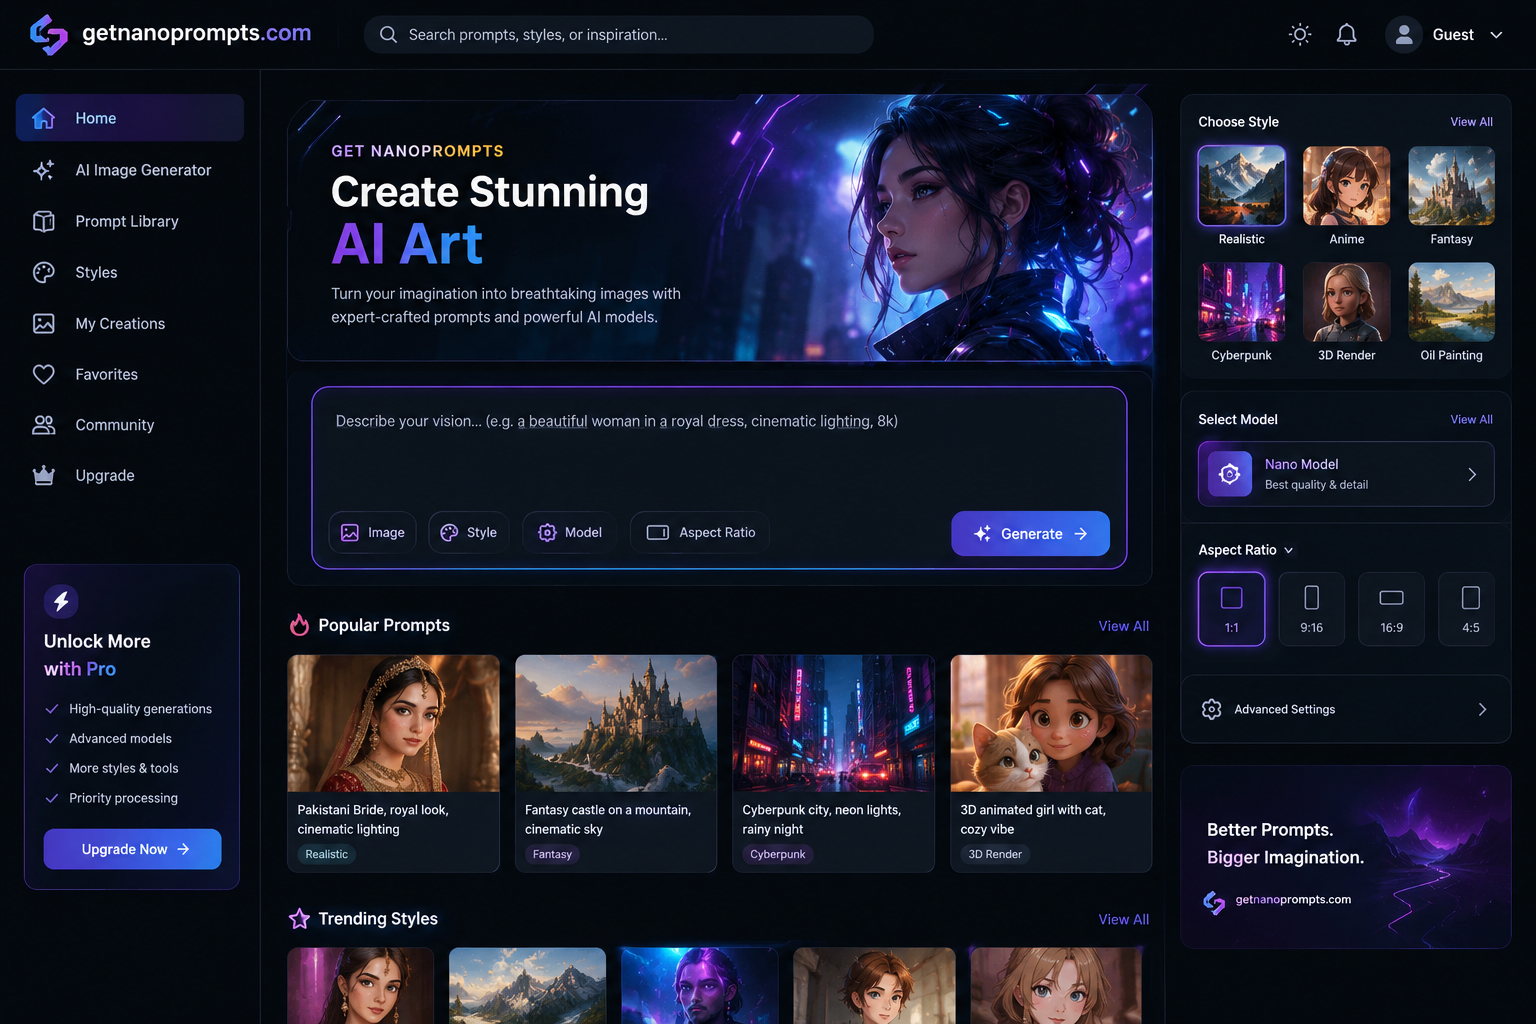The width and height of the screenshot is (1536, 1024).
Task: Open the Styles page in the sidebar
Action: click(x=130, y=272)
